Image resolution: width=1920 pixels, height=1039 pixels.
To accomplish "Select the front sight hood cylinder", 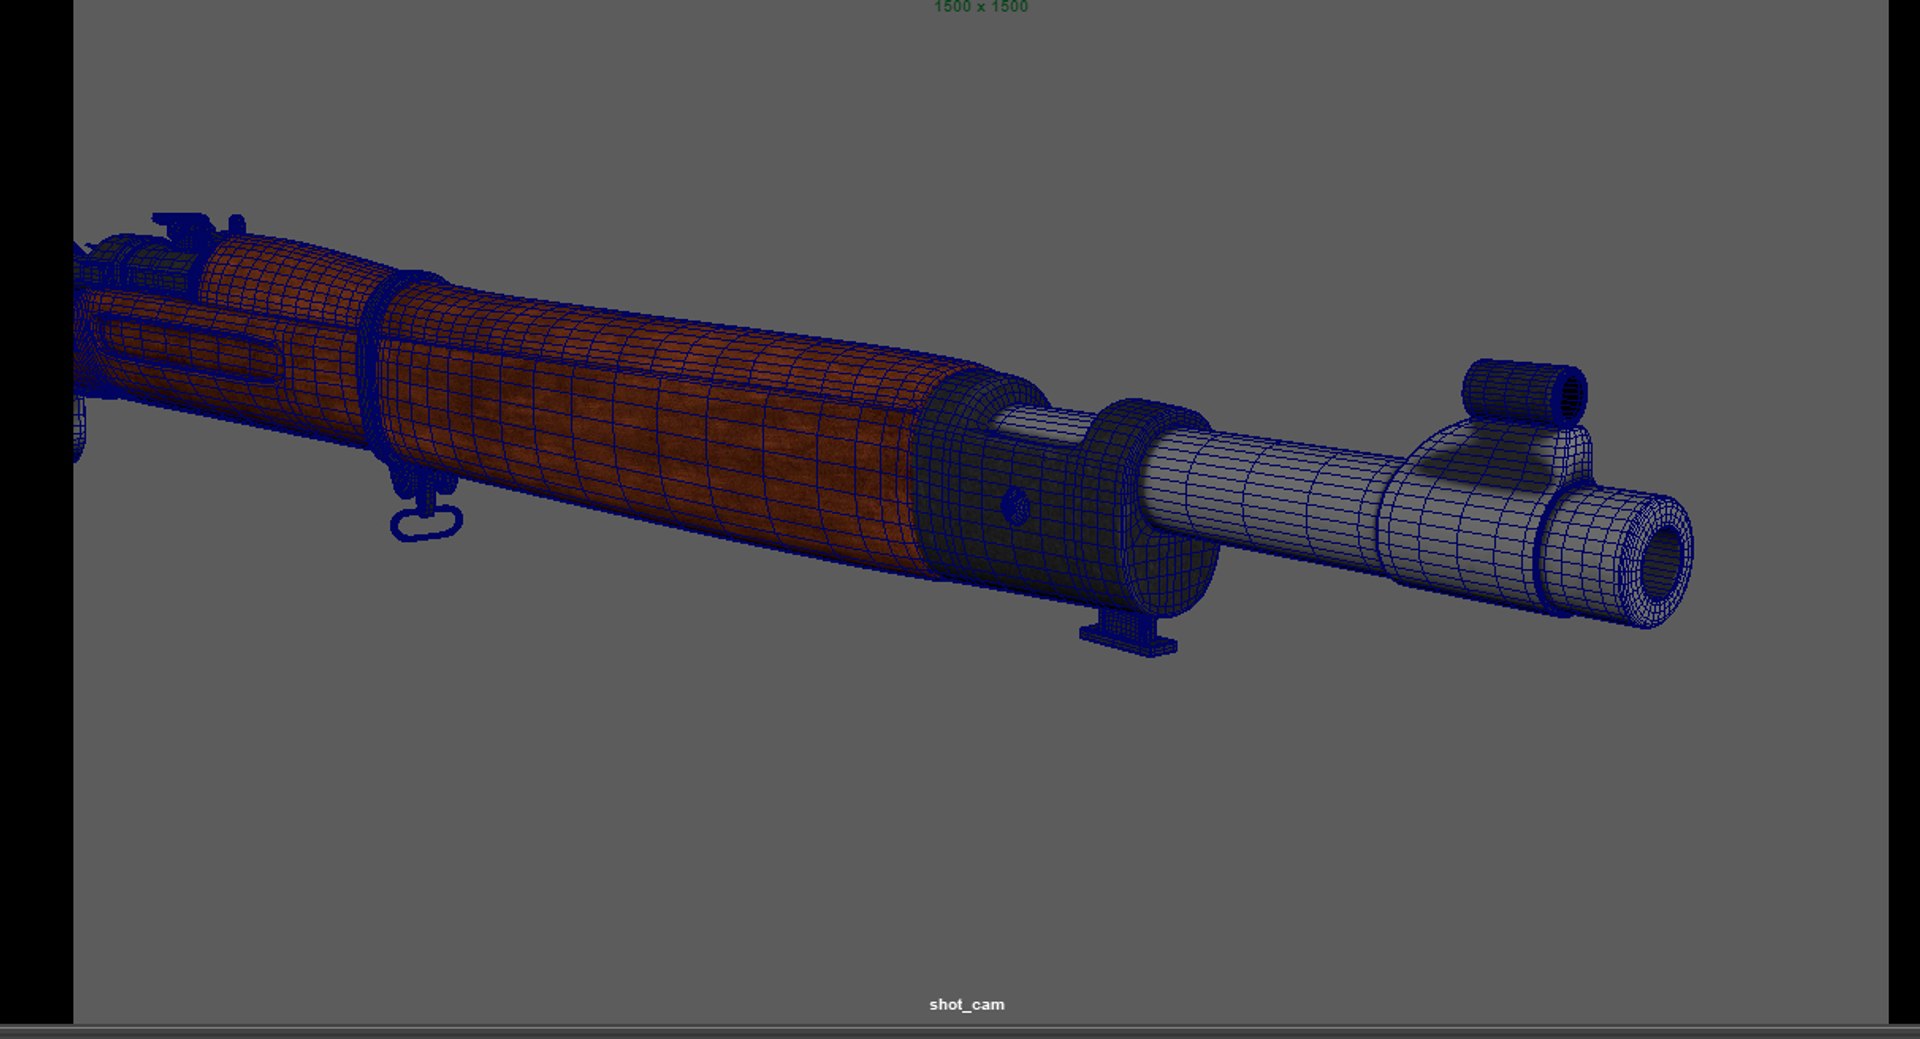I will (1524, 393).
